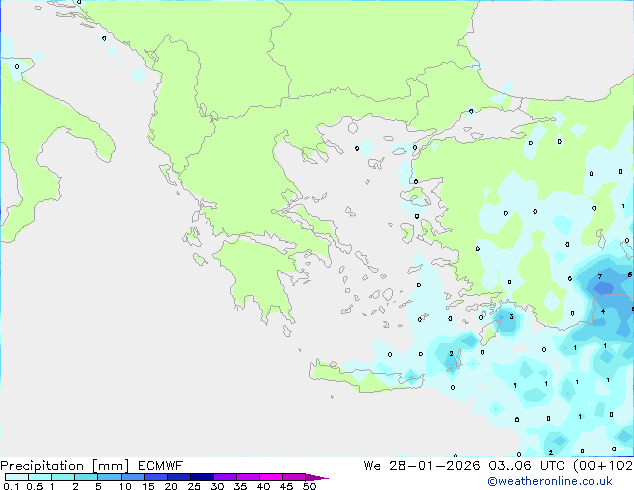Pick the 10–15 mm legend color swatch

click(x=132, y=477)
